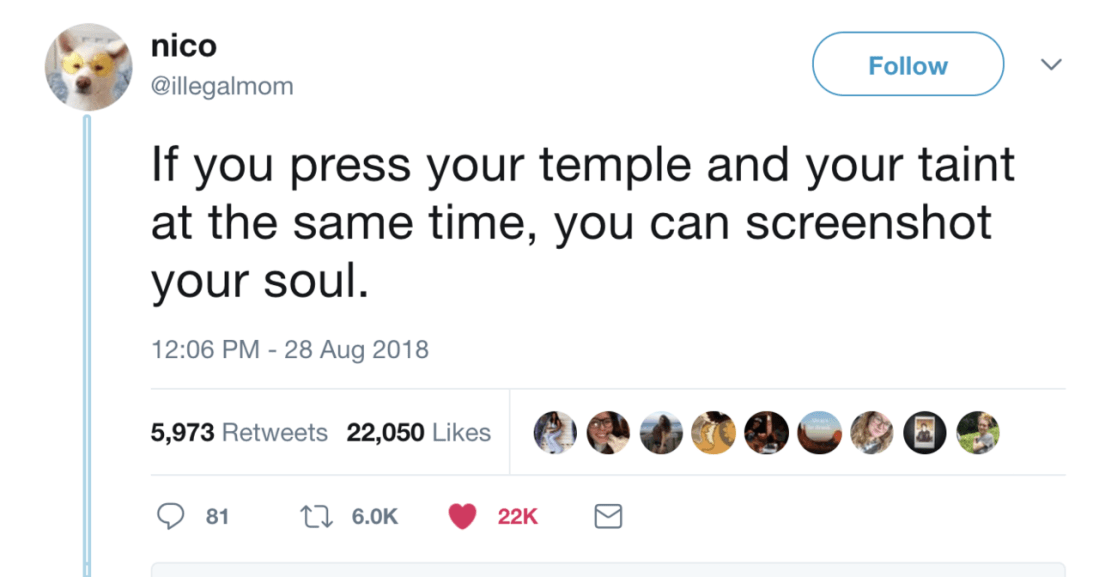The width and height of the screenshot is (1099, 577).
Task: Open the last liker avatar with greenery
Action: 978,433
